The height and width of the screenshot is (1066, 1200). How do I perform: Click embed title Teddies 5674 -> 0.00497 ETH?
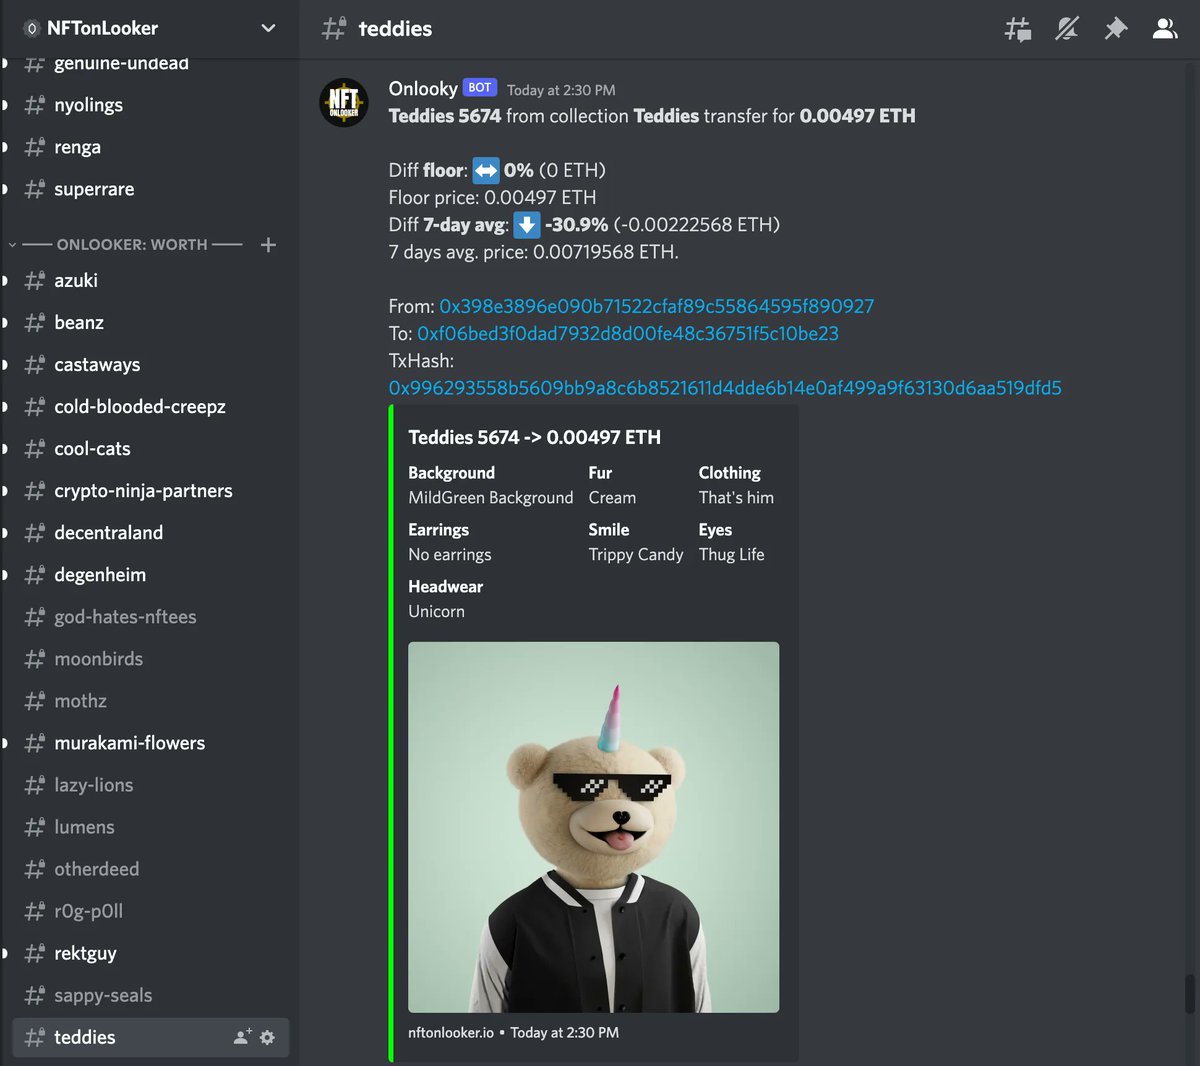(534, 437)
